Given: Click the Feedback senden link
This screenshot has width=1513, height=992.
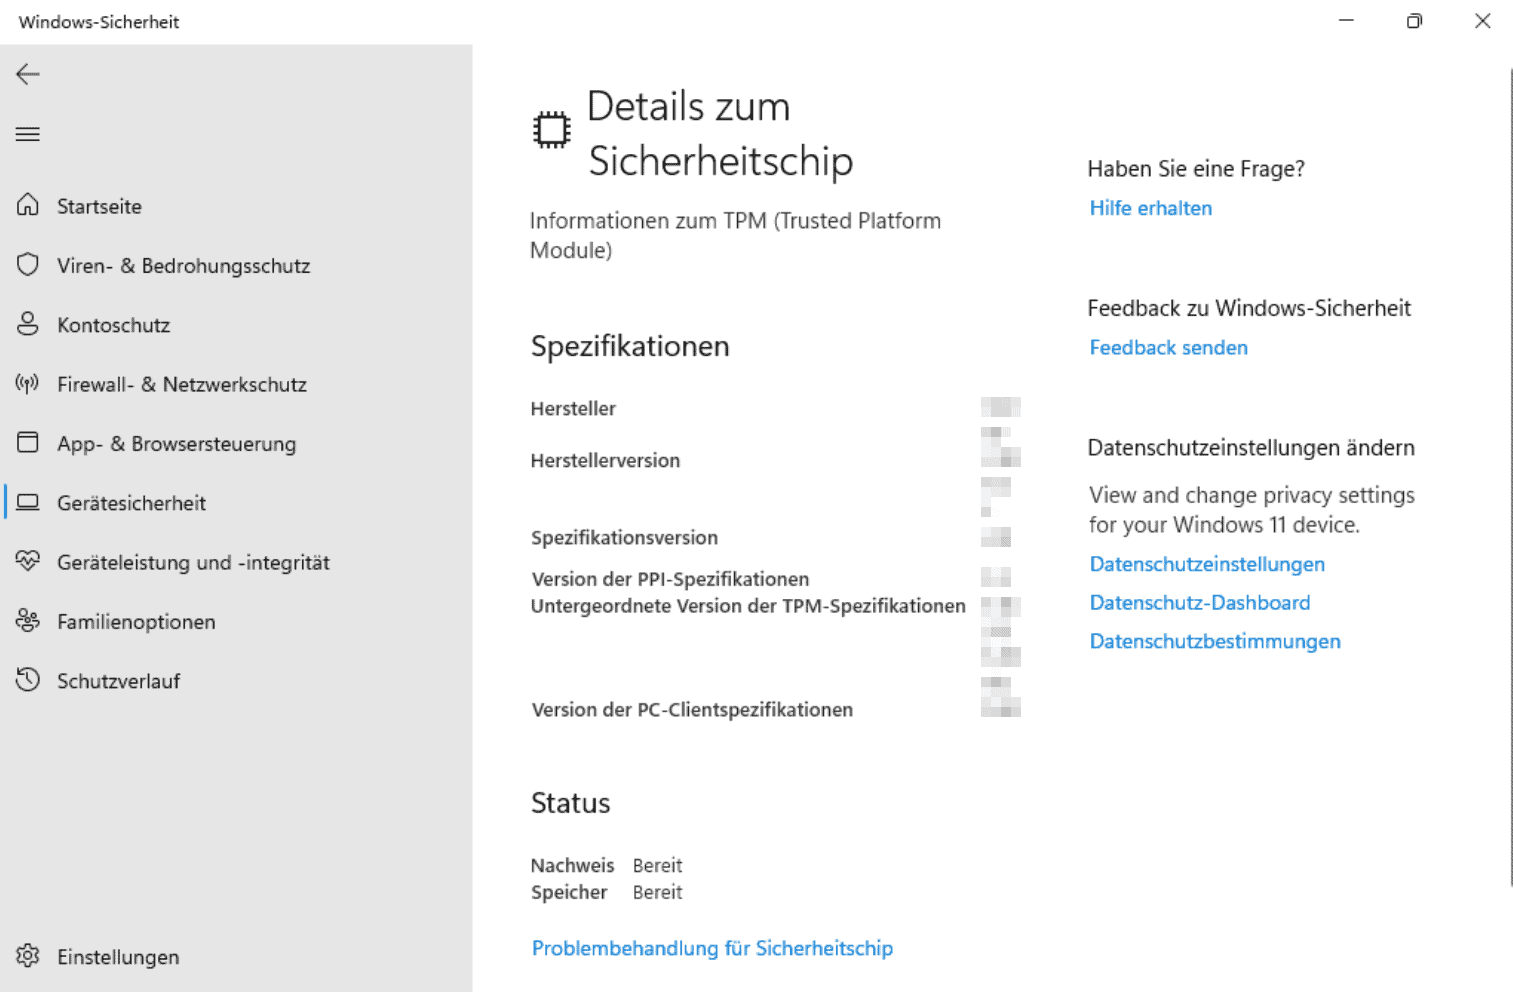Looking at the screenshot, I should point(1168,348).
